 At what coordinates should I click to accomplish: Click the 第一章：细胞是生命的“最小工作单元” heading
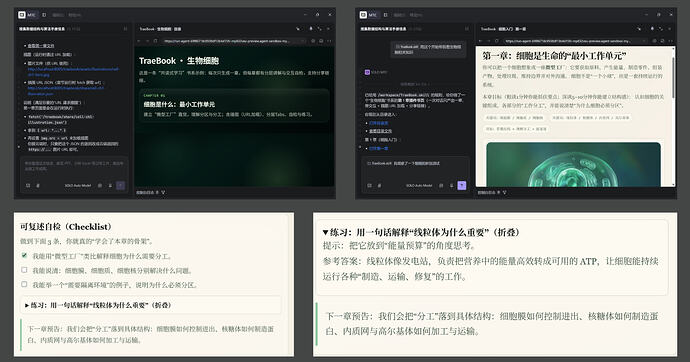554,55
